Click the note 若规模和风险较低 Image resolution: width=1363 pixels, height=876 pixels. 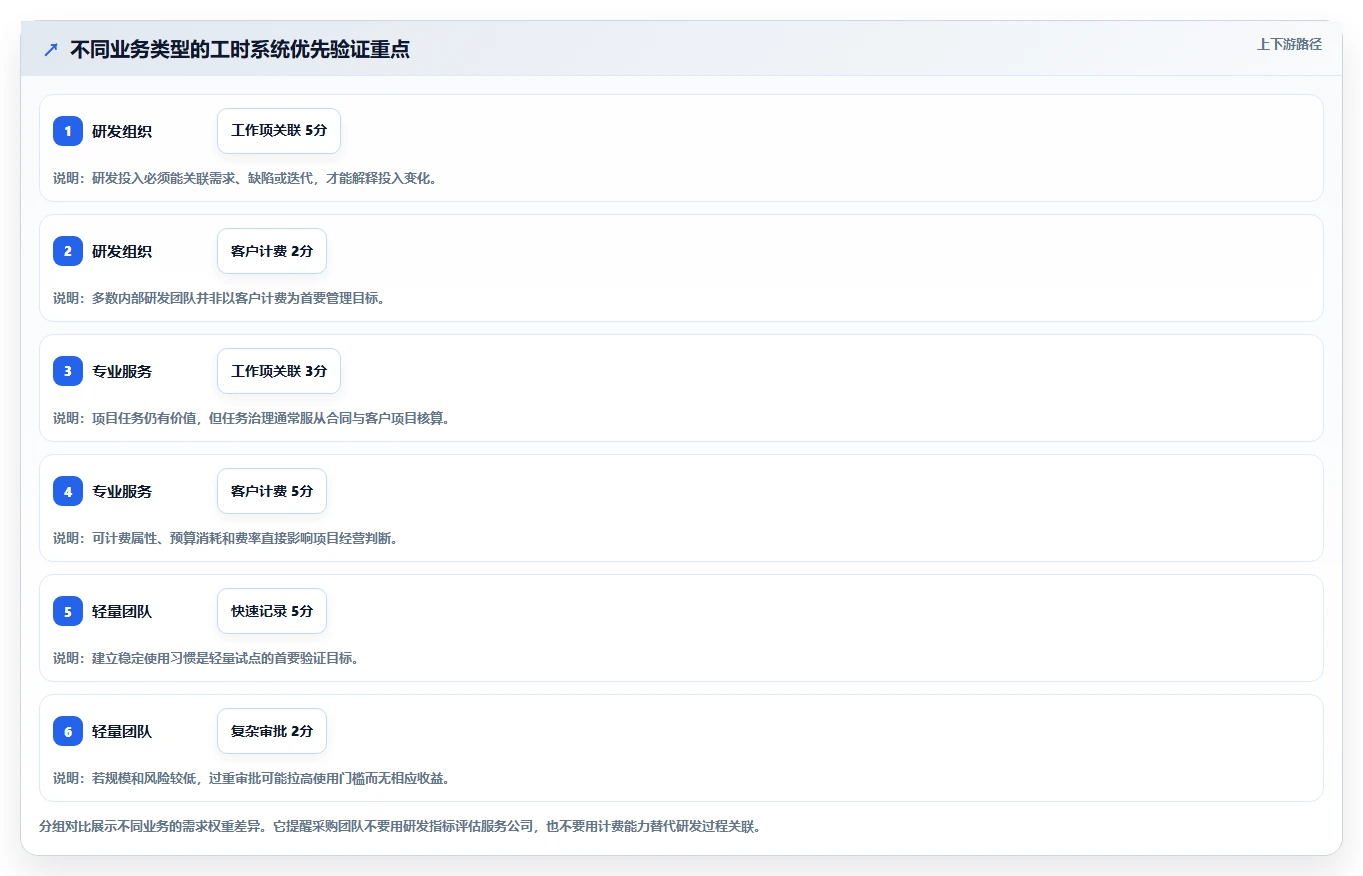click(251, 778)
